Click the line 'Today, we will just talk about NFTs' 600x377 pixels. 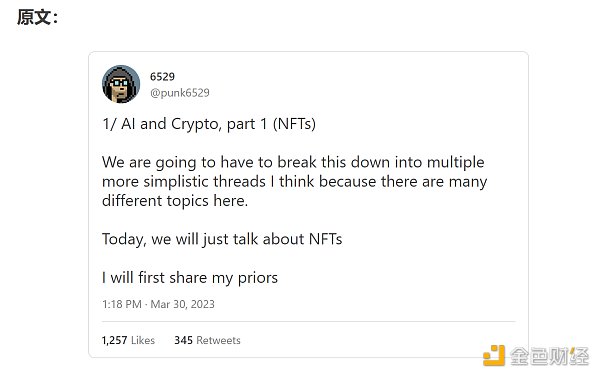coord(222,239)
